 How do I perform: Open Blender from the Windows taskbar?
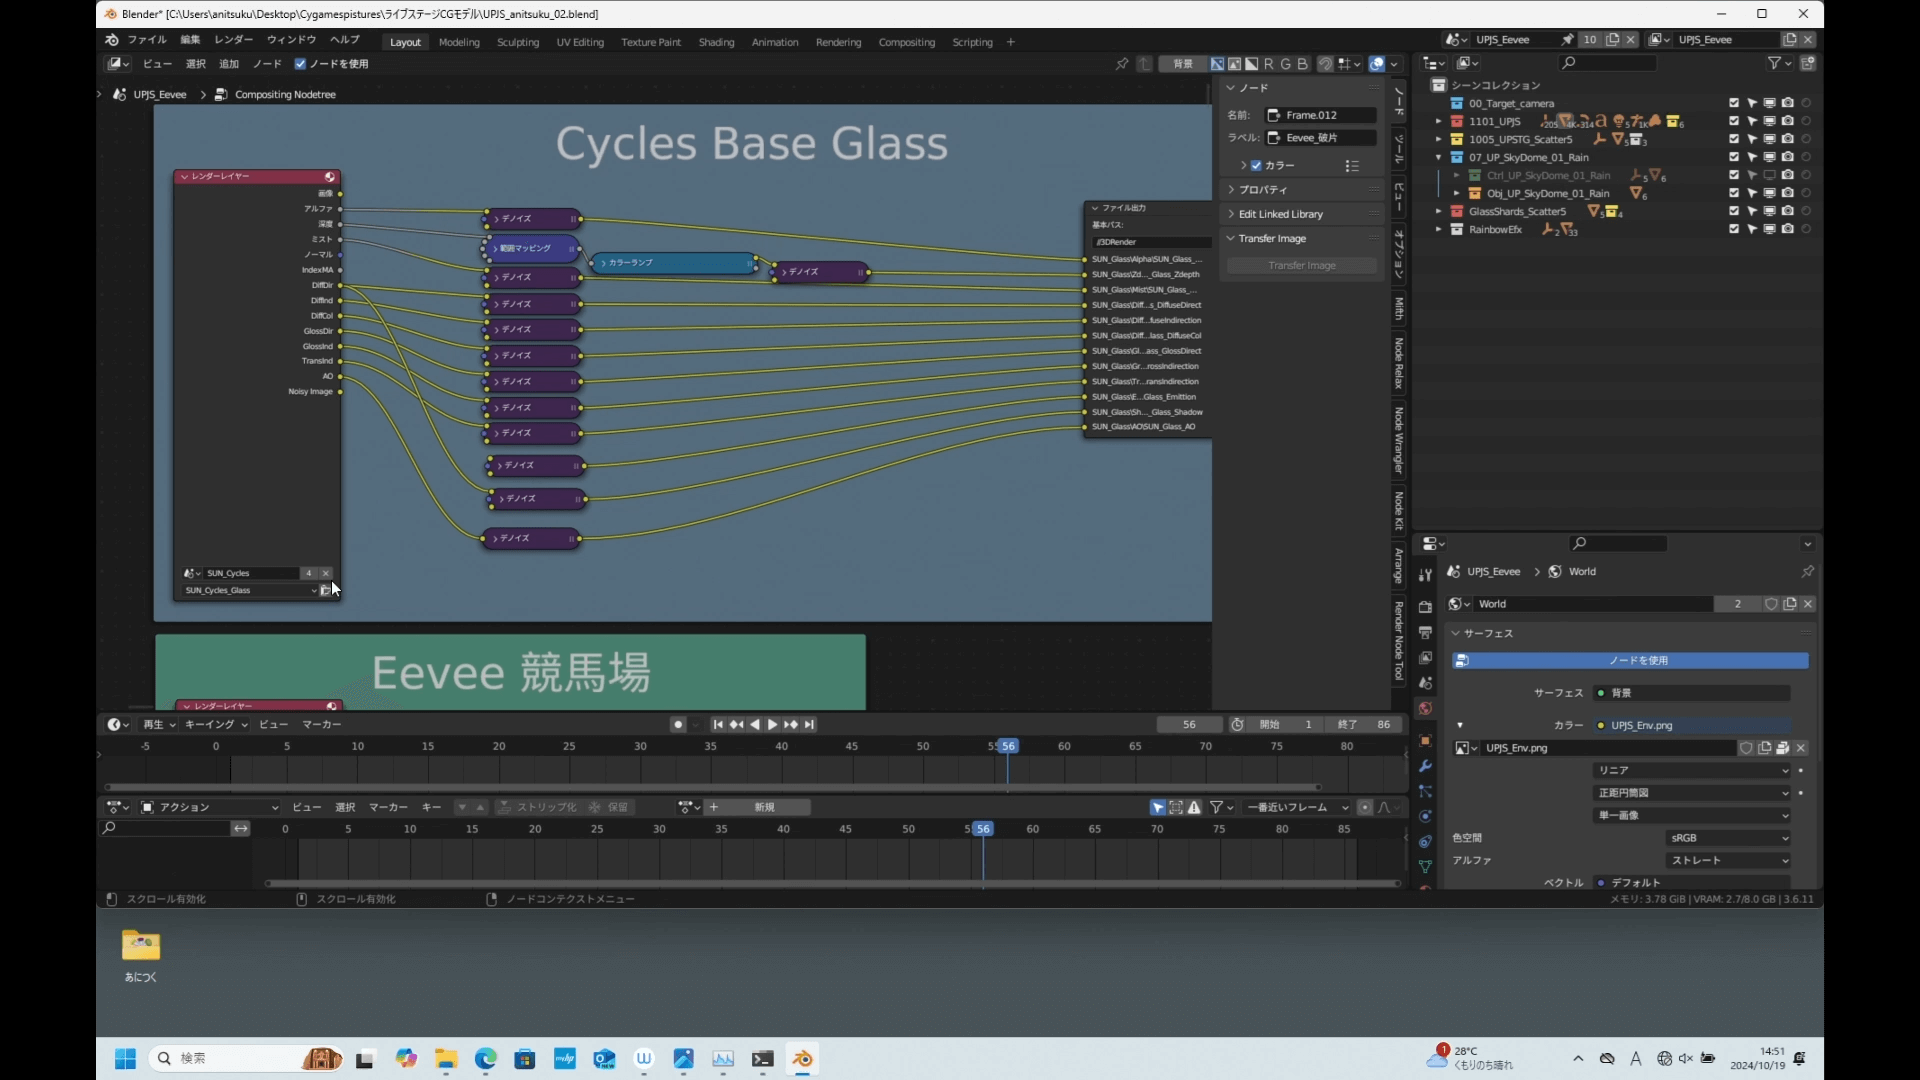click(802, 1059)
